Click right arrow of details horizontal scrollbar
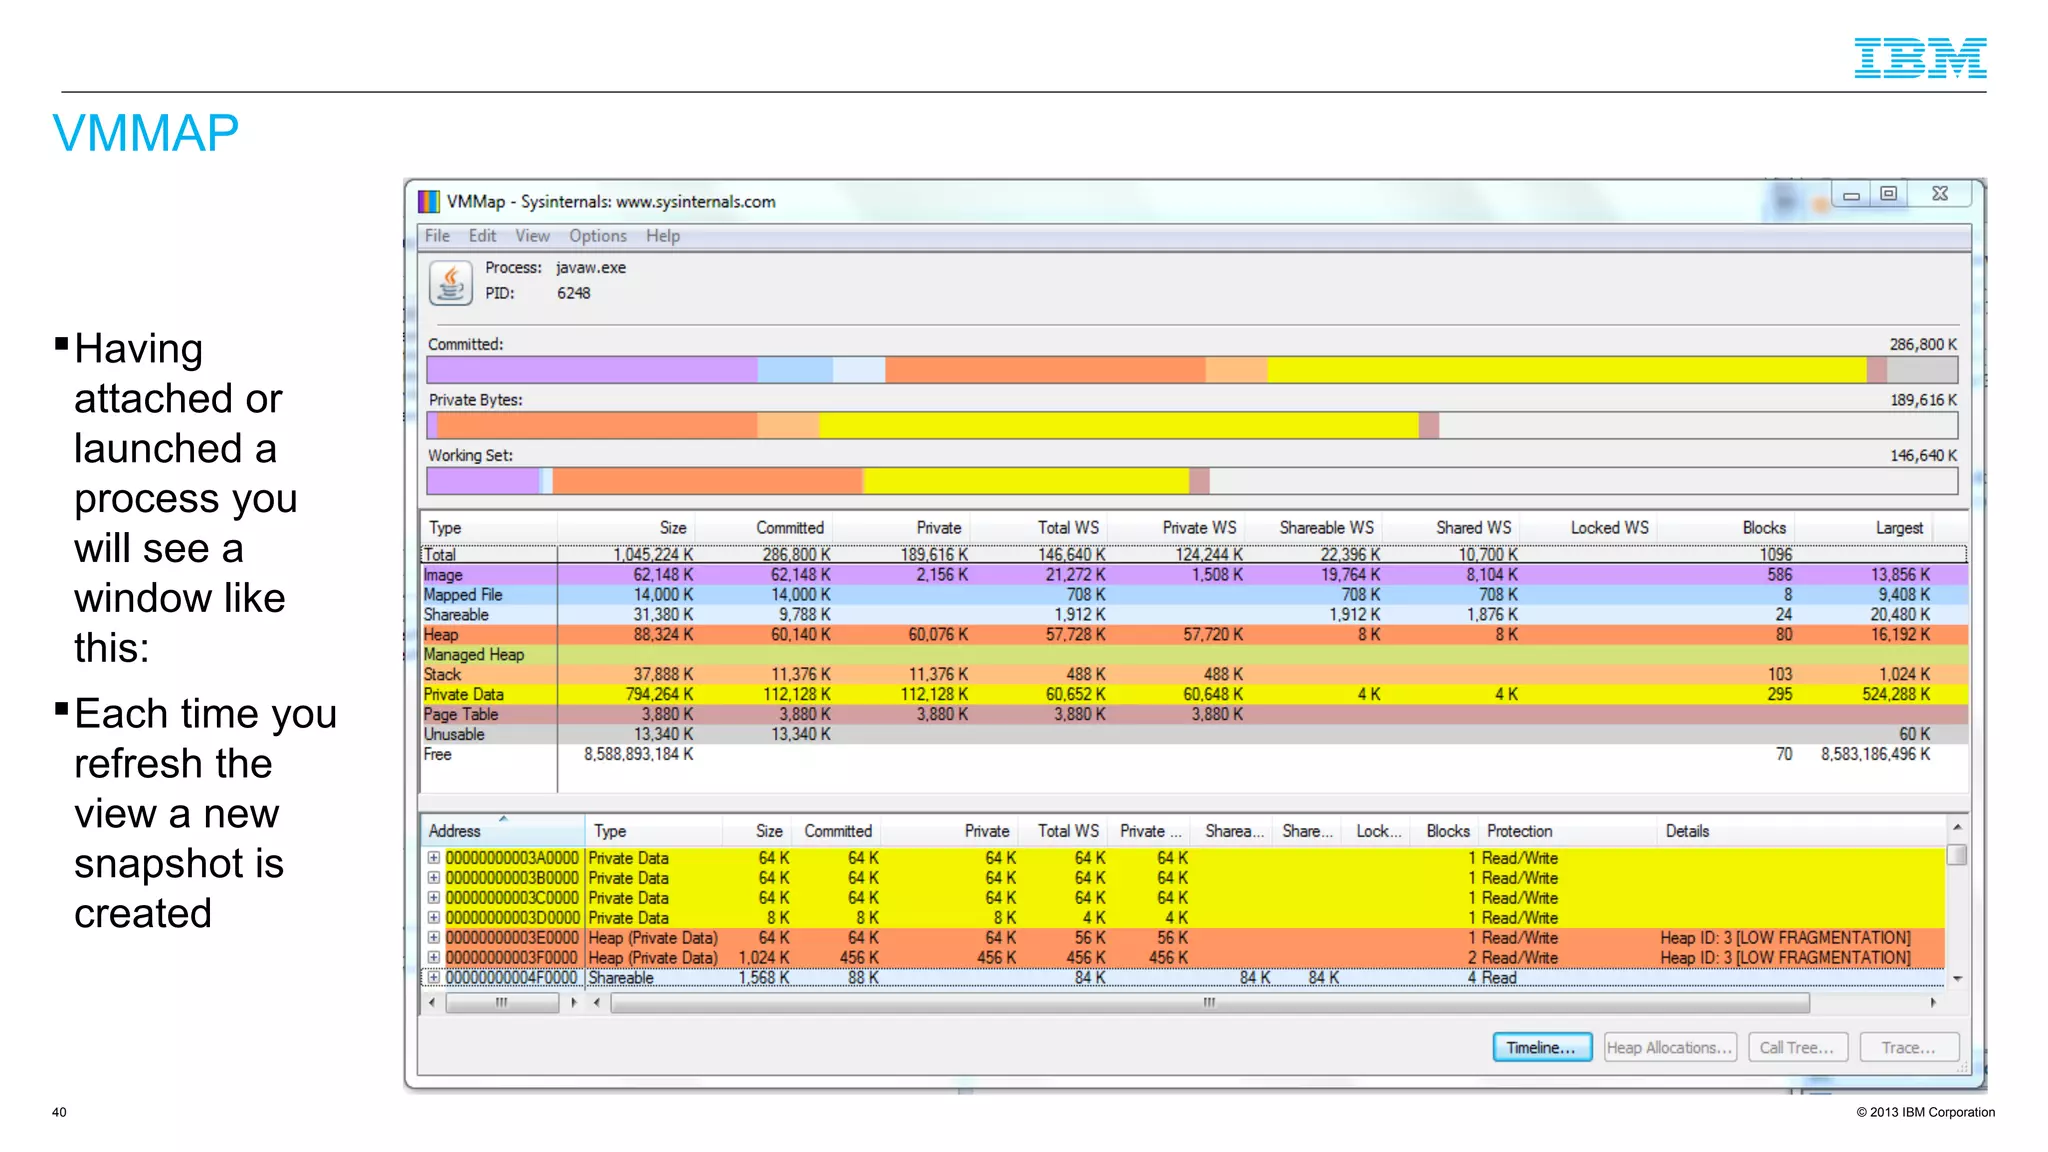 (x=1933, y=1002)
